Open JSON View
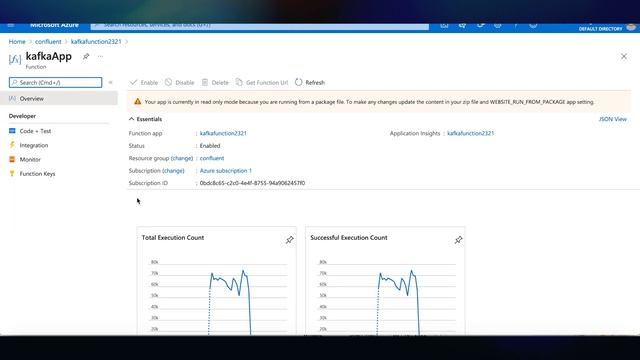 pyautogui.click(x=612, y=119)
